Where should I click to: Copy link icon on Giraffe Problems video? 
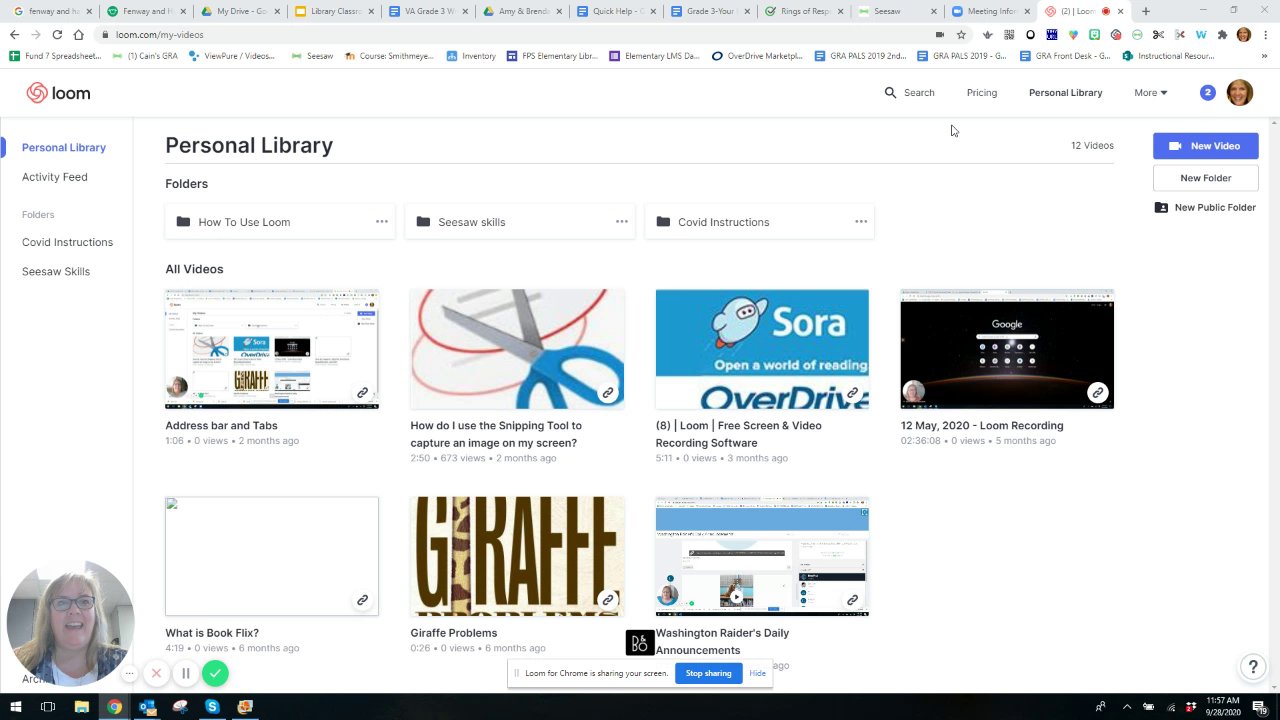(607, 600)
